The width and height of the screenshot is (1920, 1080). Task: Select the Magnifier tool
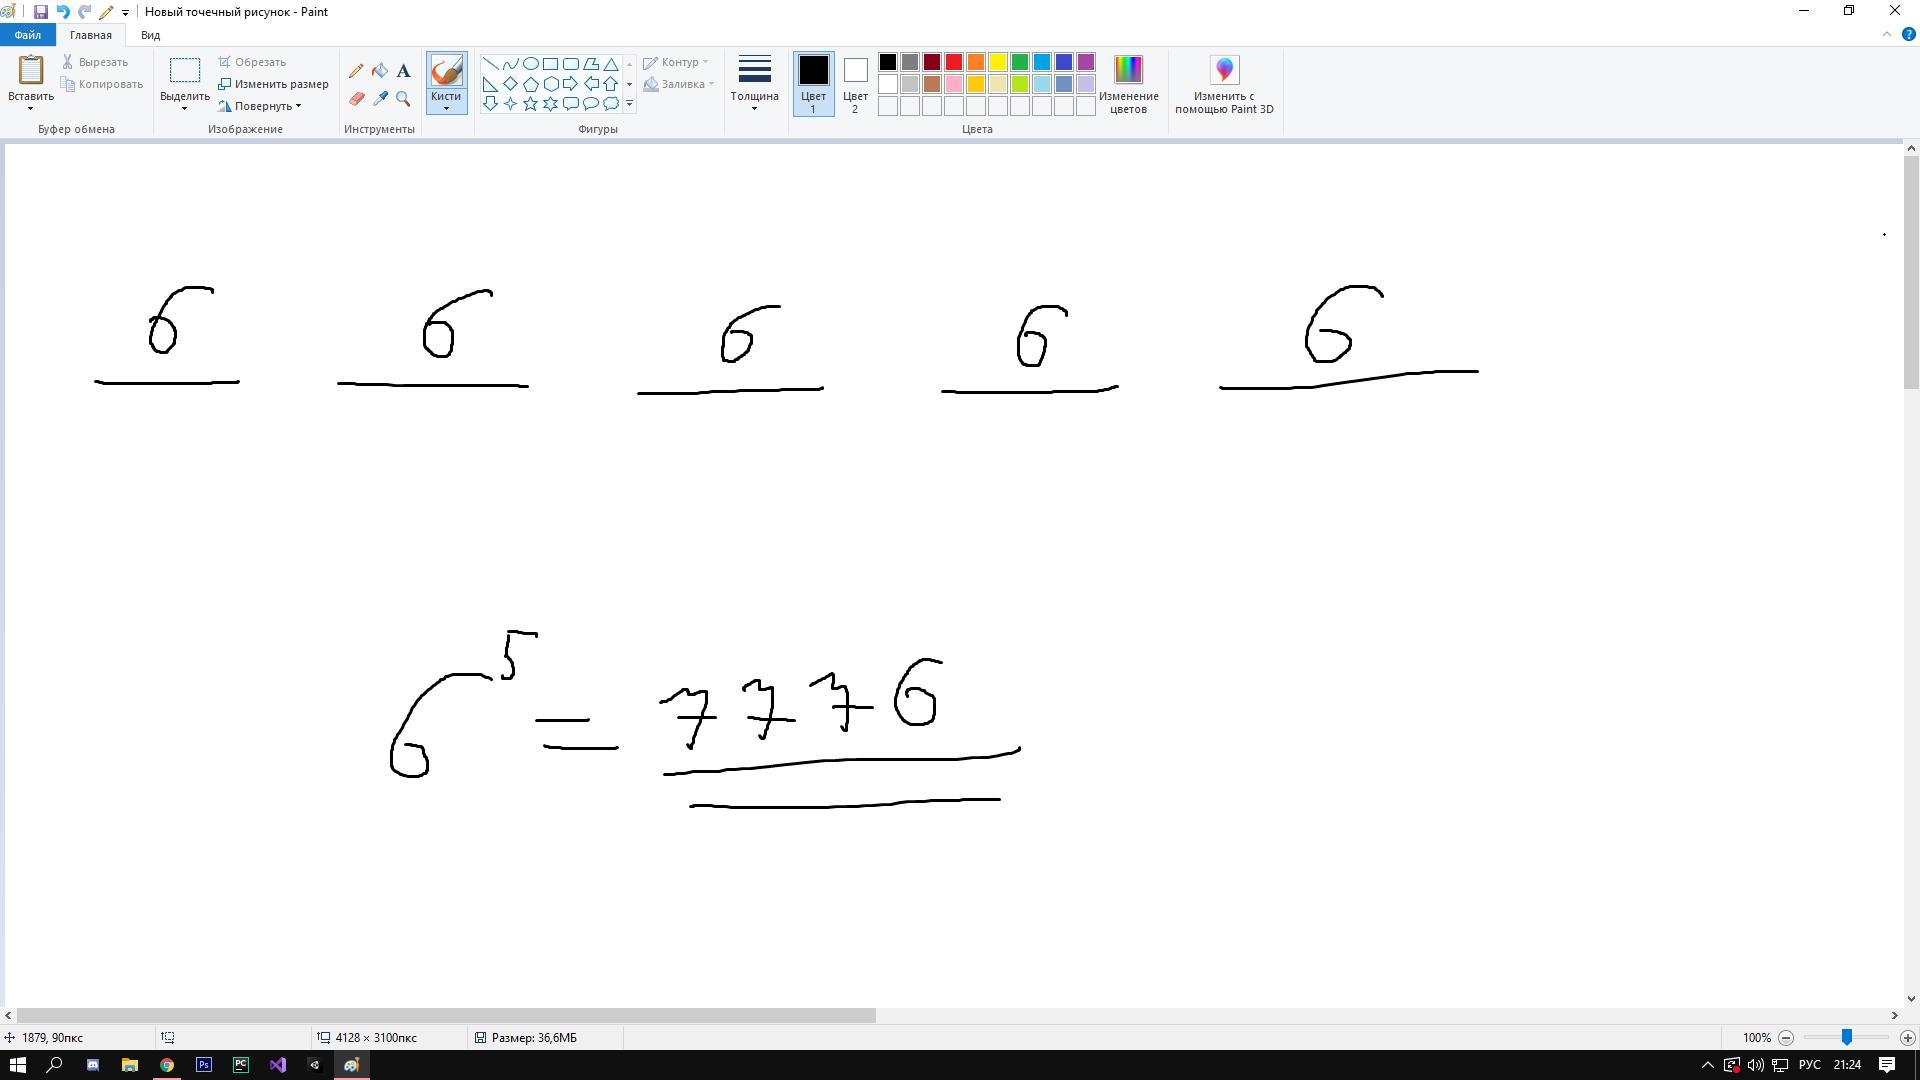tap(403, 99)
